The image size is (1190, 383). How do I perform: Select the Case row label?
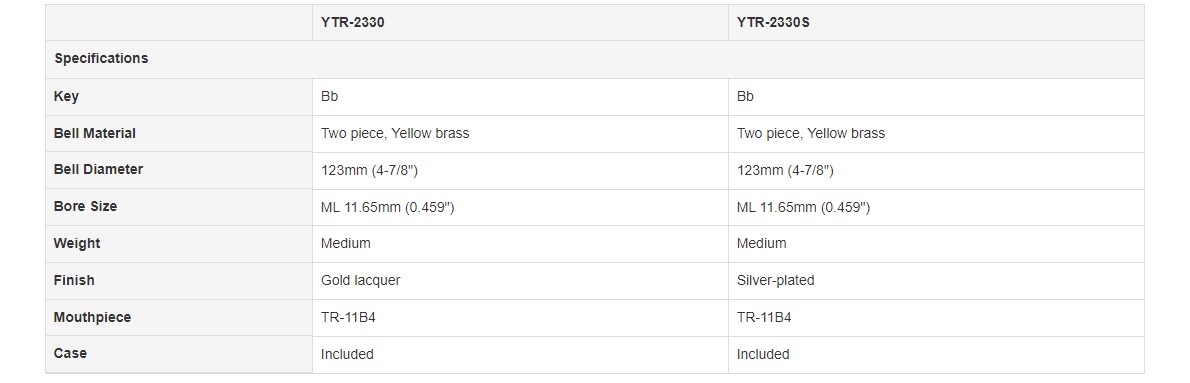pyautogui.click(x=70, y=353)
